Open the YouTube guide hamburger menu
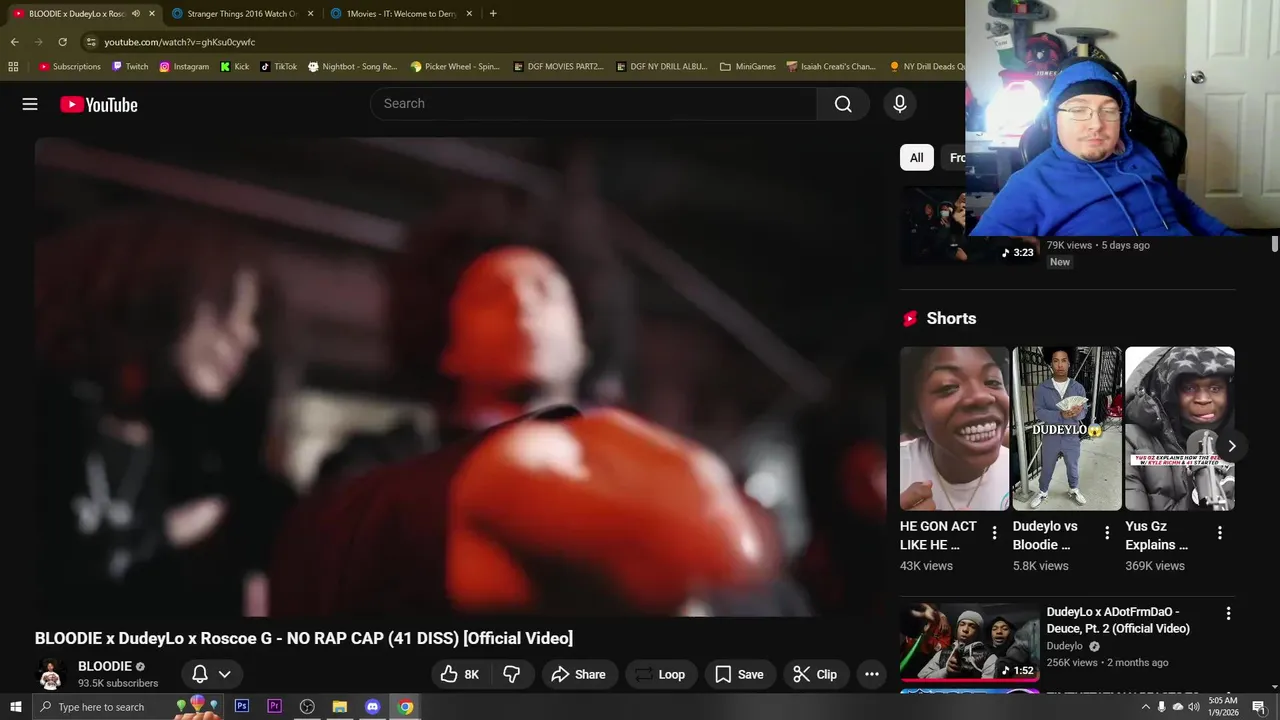The height and width of the screenshot is (720, 1280). 30,104
